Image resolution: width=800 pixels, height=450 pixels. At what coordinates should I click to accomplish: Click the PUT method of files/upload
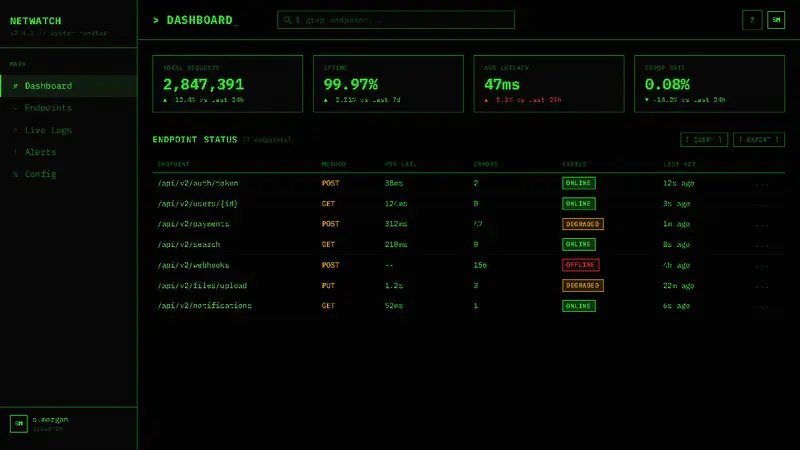pyautogui.click(x=328, y=286)
